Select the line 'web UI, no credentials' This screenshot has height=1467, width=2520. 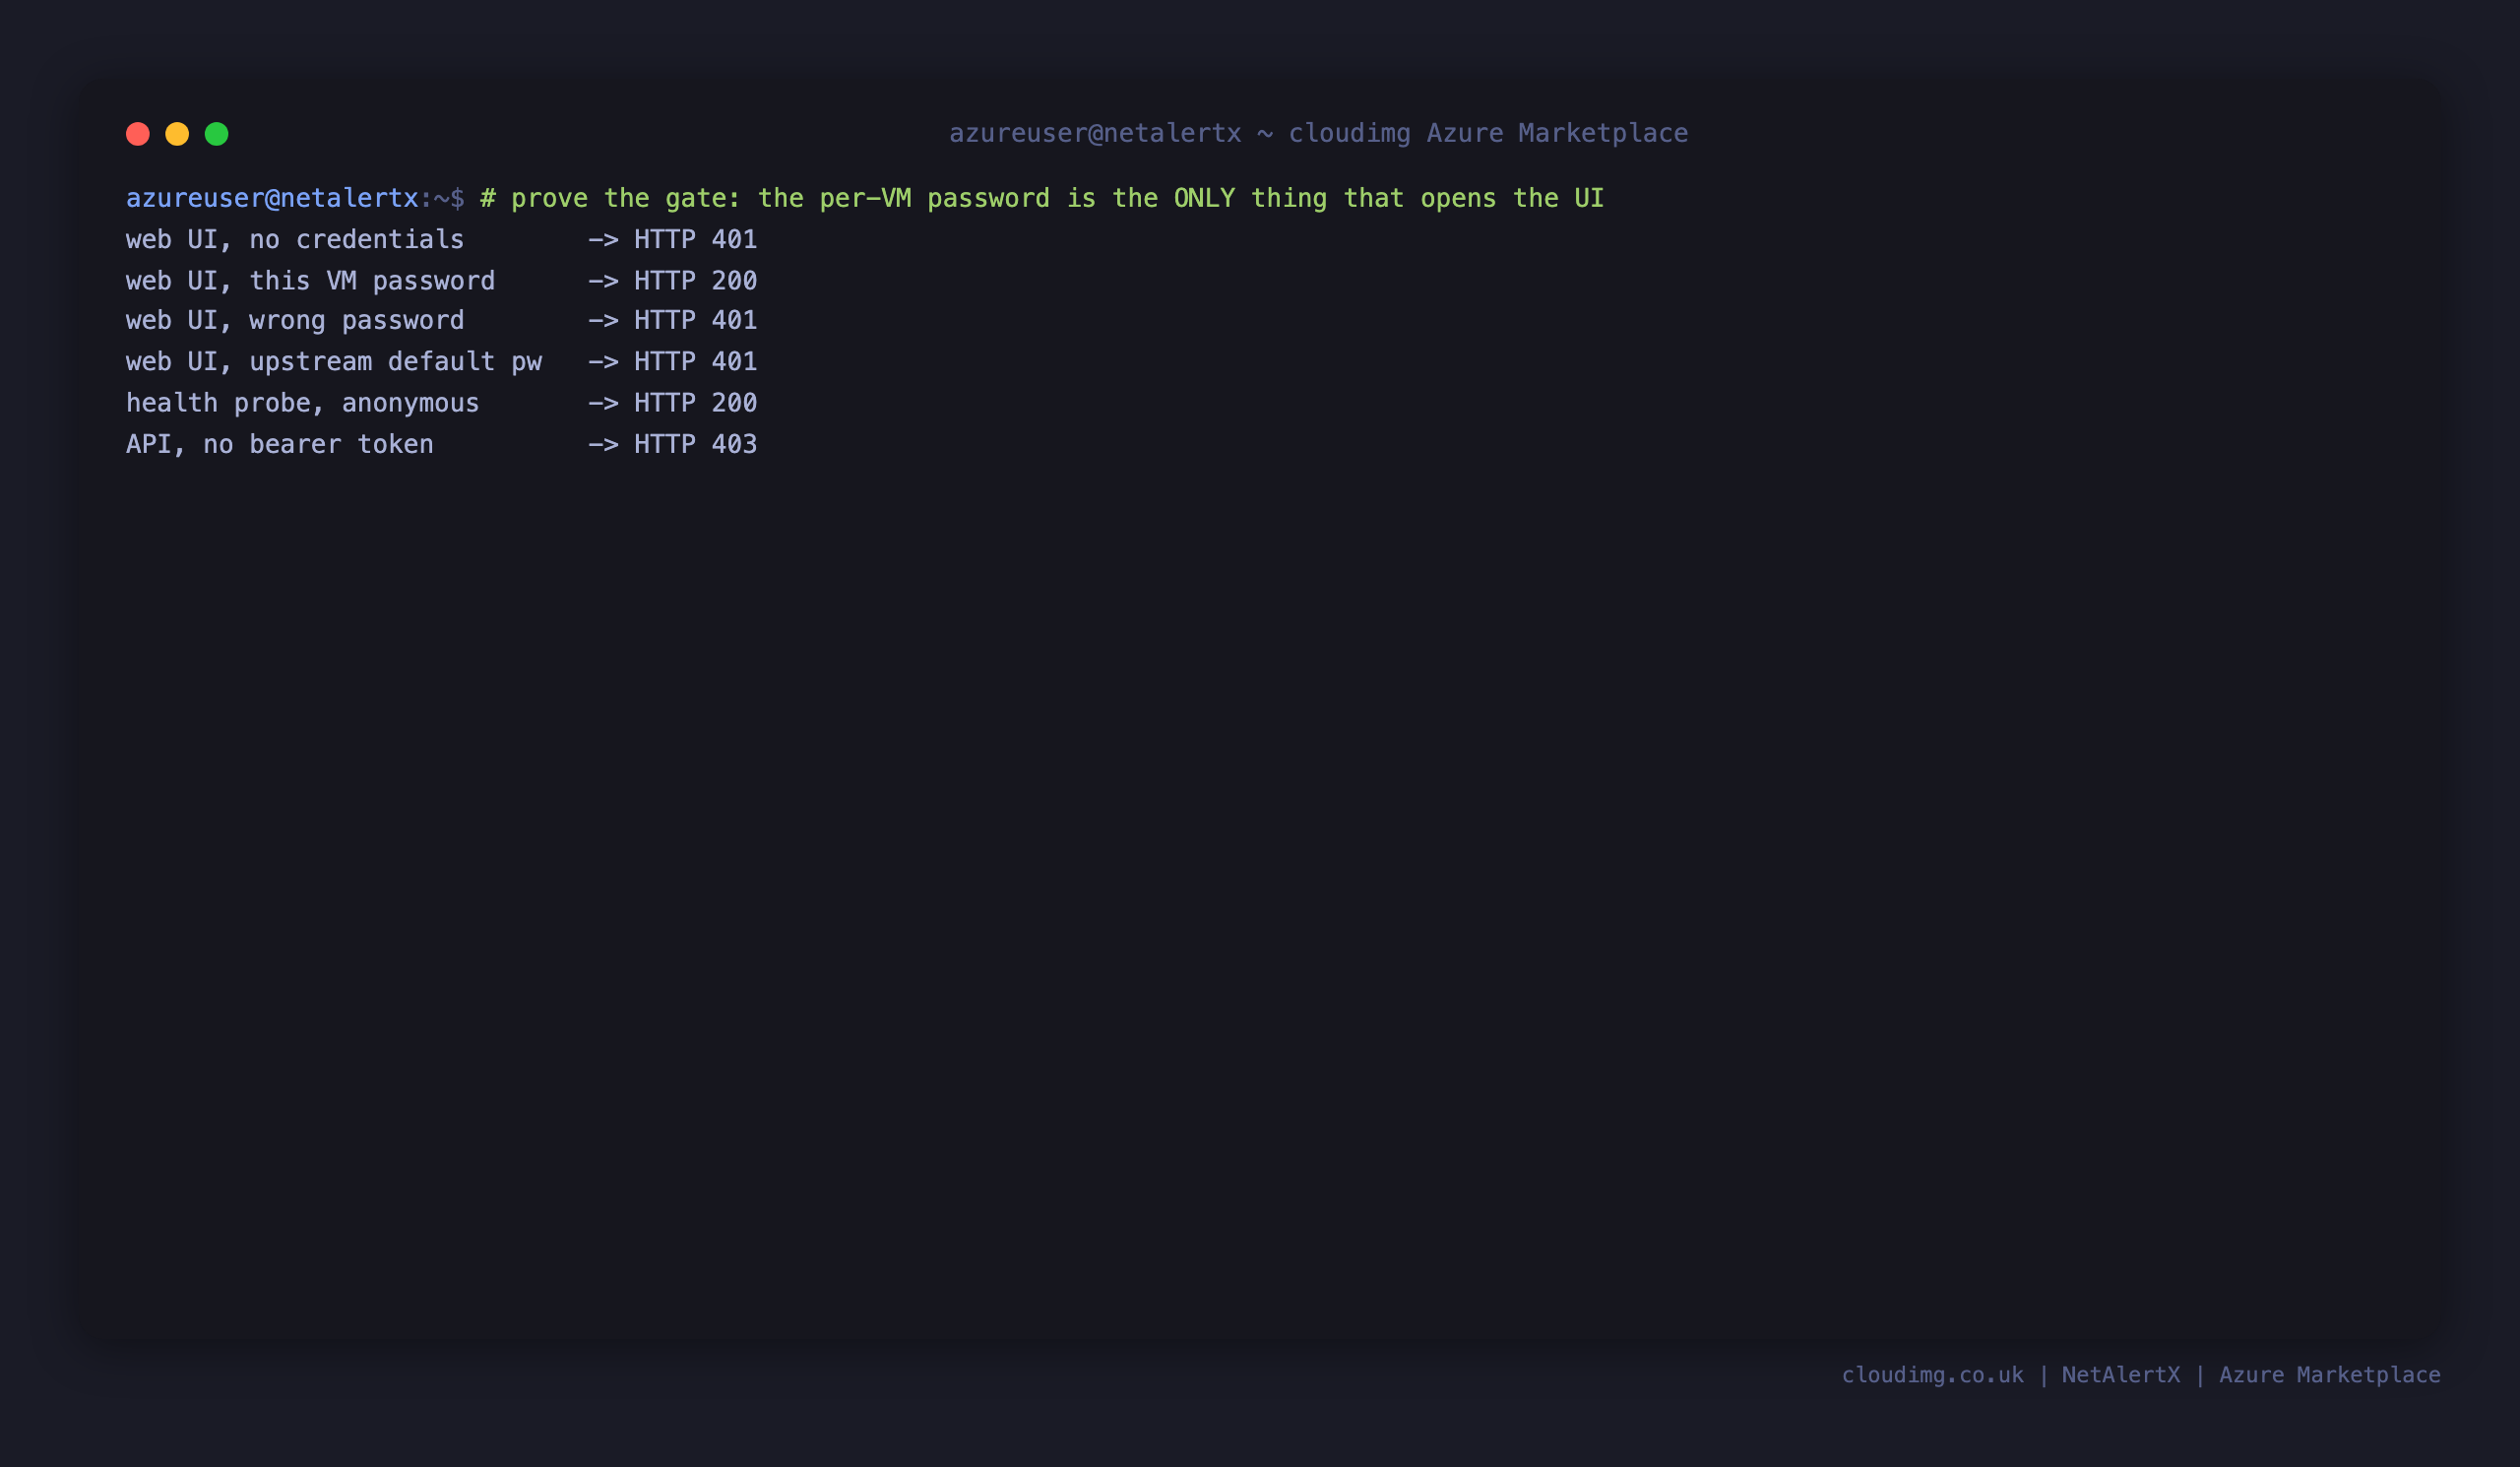441,239
